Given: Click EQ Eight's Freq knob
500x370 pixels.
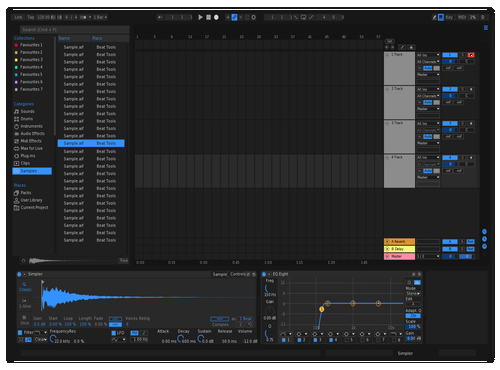Looking at the screenshot, I should coord(267,288).
